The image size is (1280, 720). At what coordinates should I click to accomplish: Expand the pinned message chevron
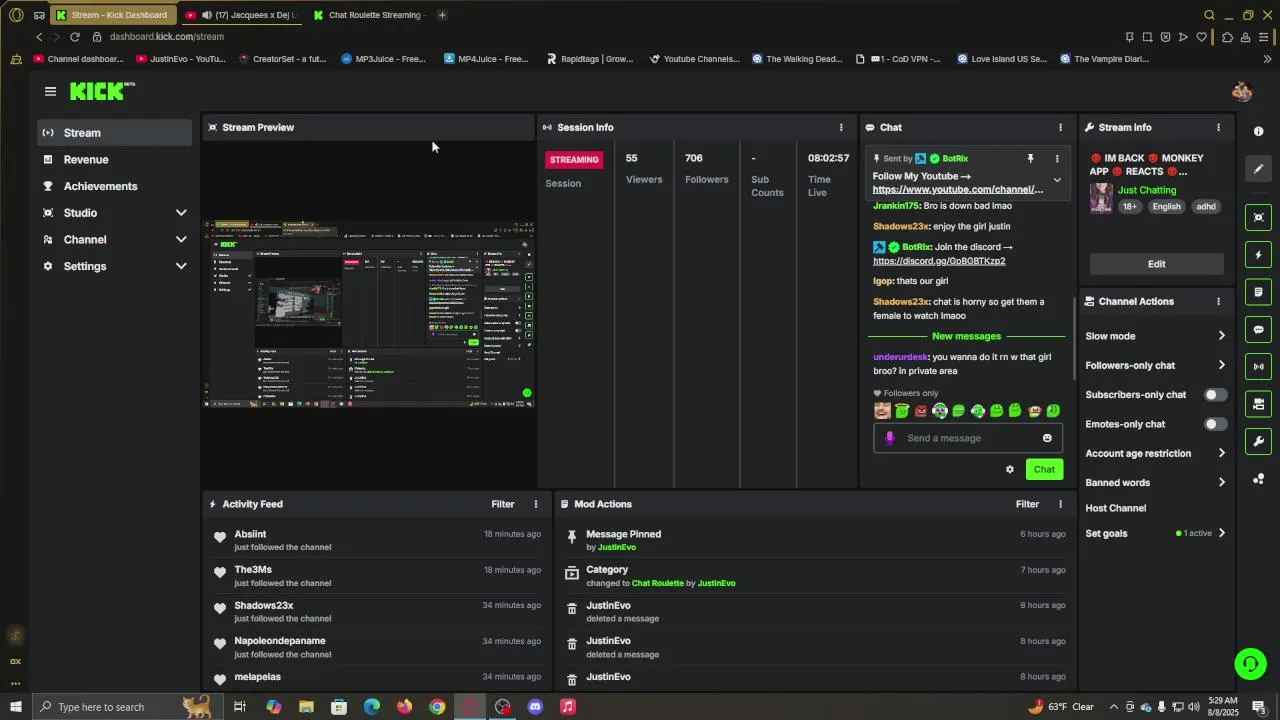click(x=1057, y=181)
